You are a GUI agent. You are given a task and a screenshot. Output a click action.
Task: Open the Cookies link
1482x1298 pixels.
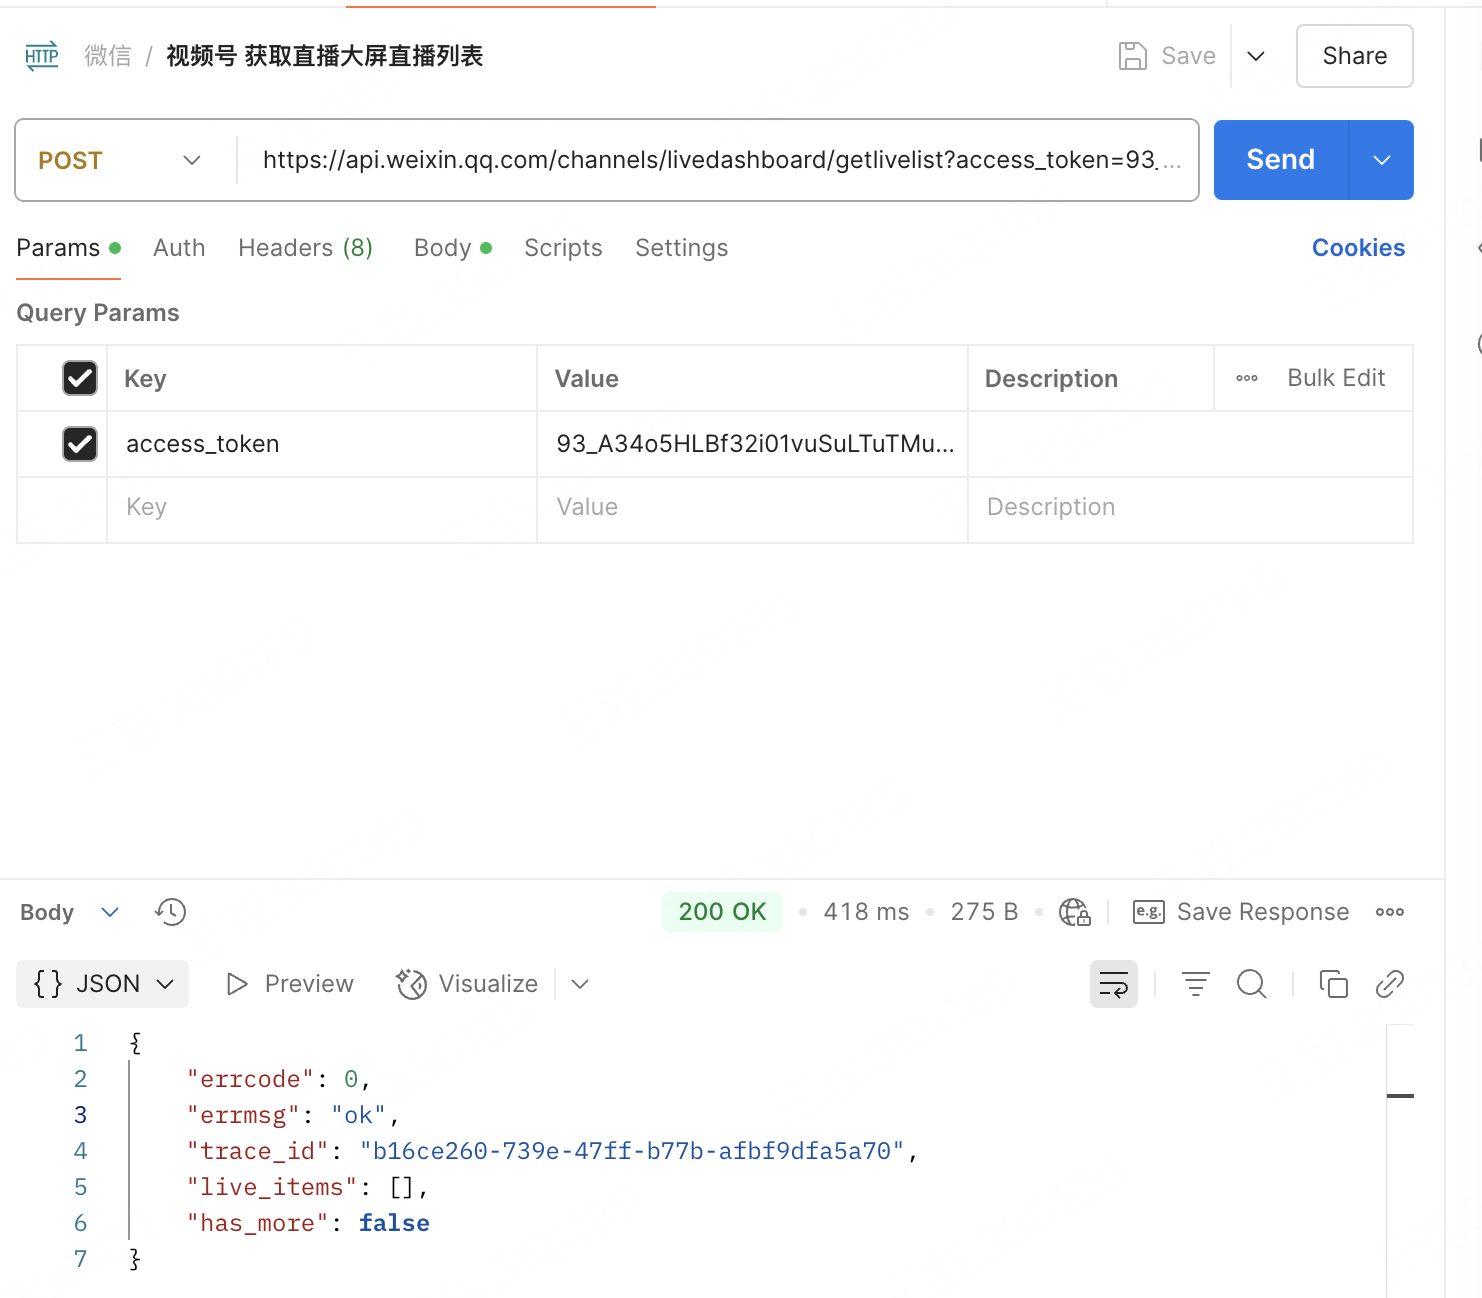pyautogui.click(x=1358, y=248)
